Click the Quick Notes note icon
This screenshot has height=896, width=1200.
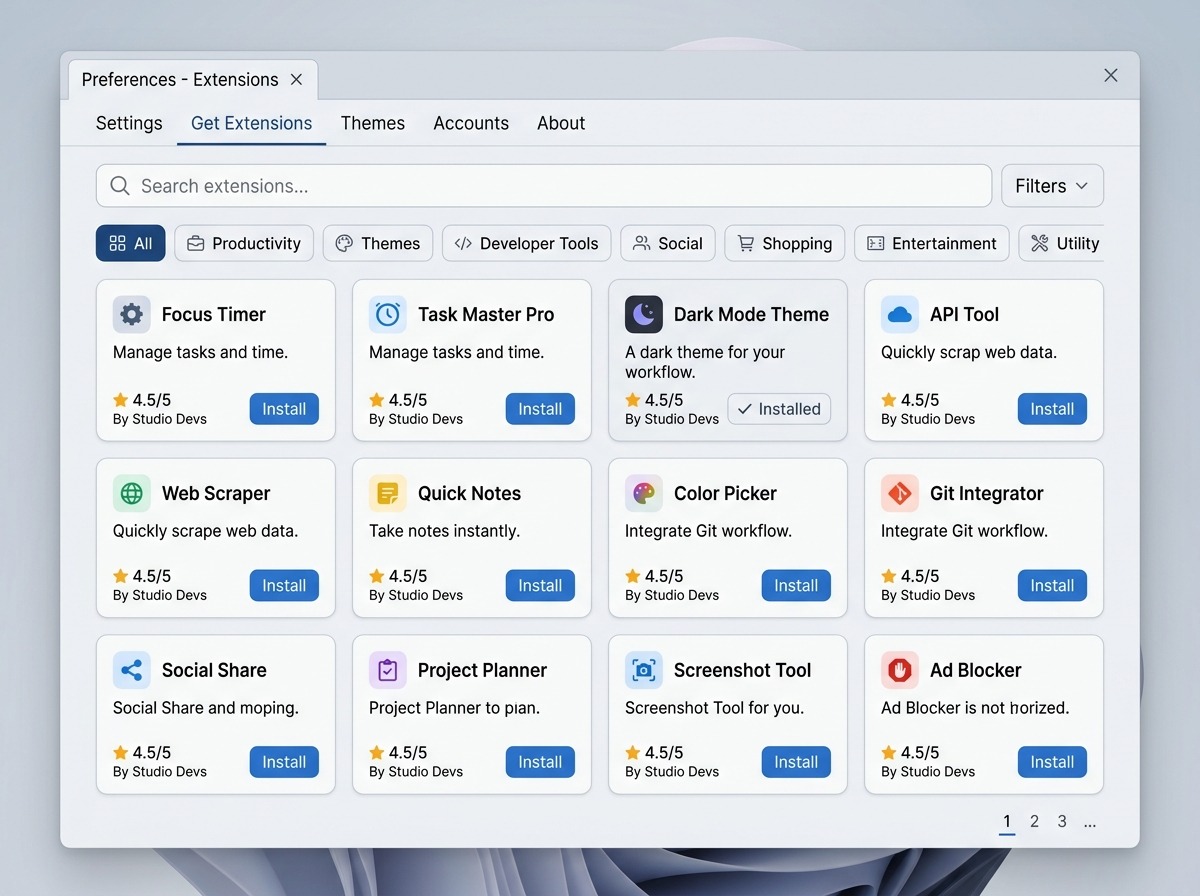click(387, 493)
